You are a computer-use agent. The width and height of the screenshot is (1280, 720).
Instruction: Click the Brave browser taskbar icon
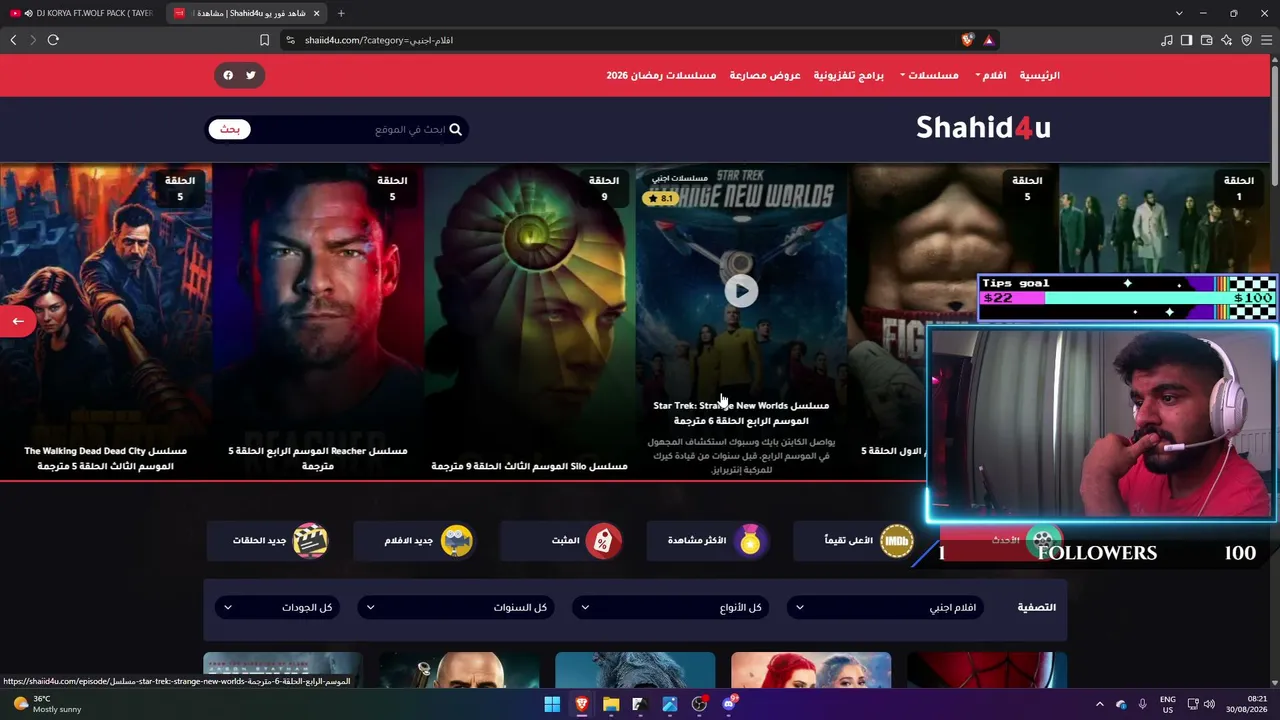tap(581, 704)
